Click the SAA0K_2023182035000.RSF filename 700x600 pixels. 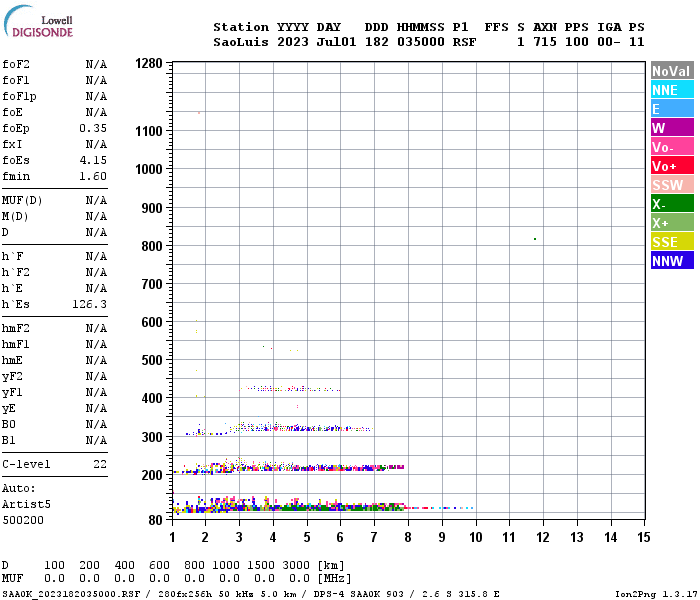71,594
